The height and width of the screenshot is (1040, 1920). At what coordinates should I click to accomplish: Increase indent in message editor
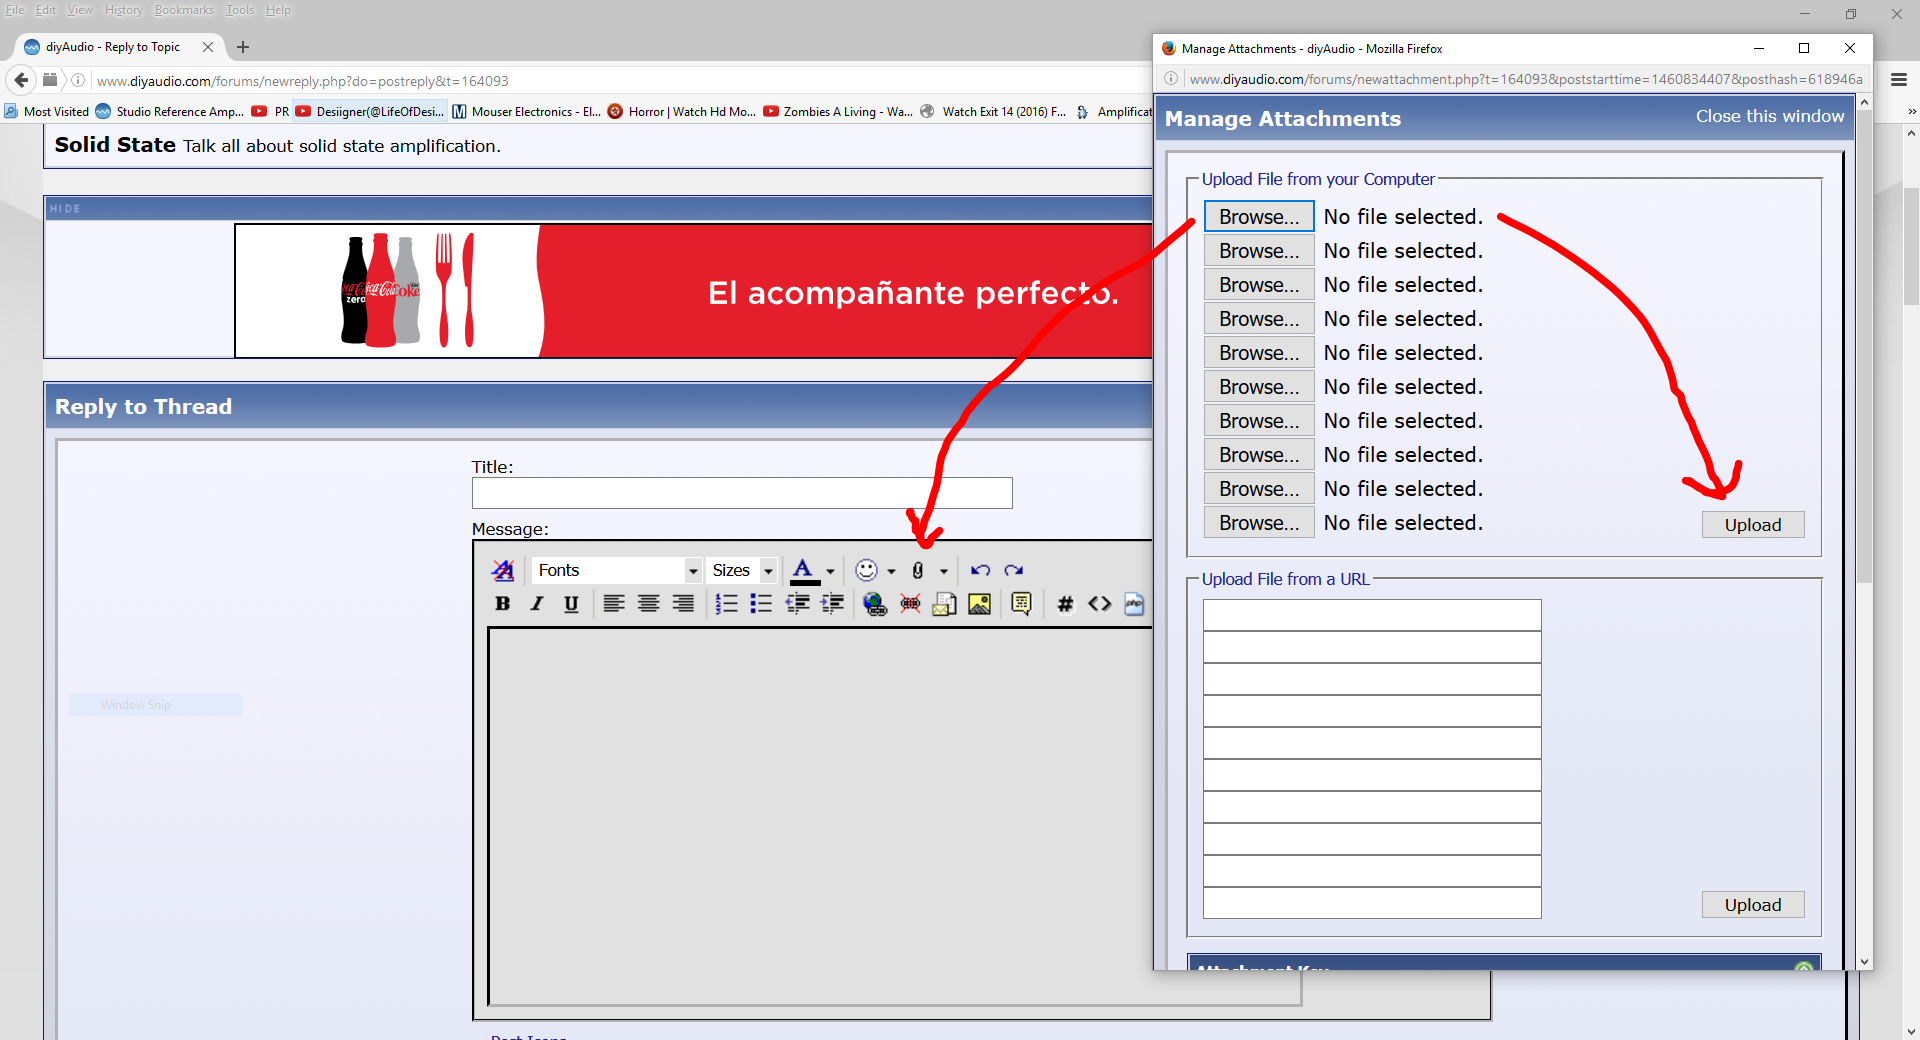click(x=832, y=603)
